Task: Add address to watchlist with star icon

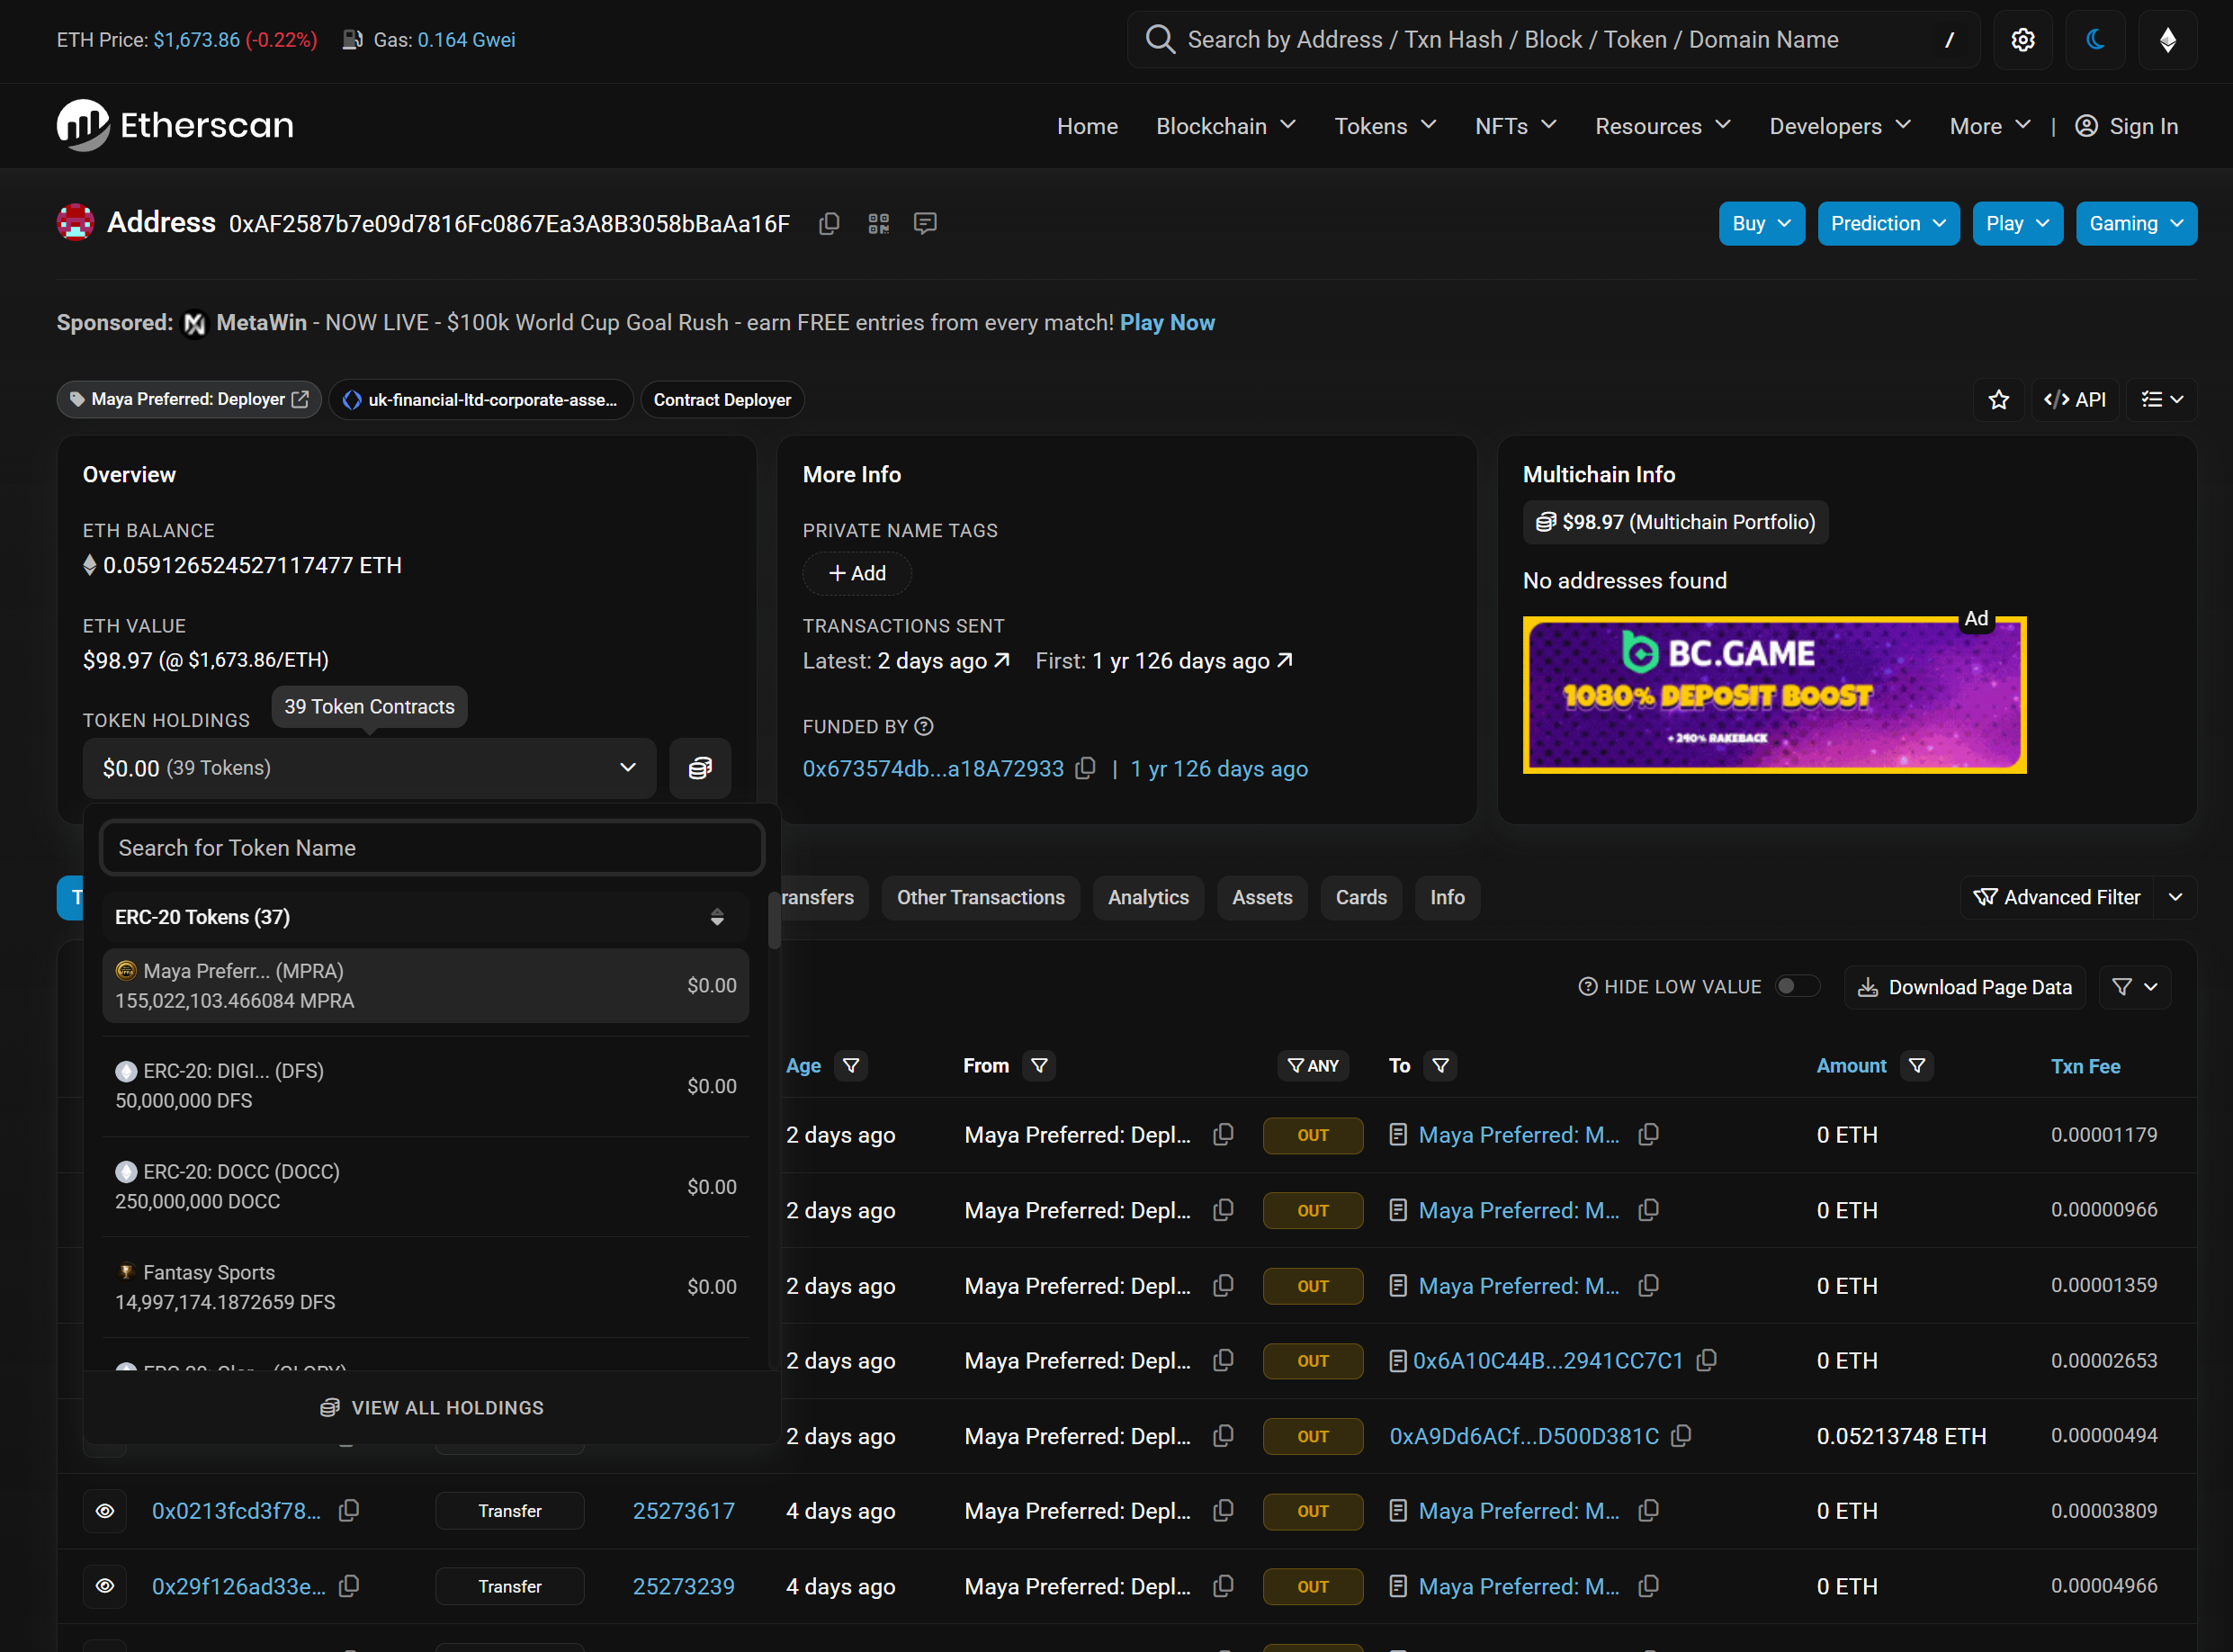Action: (1998, 400)
